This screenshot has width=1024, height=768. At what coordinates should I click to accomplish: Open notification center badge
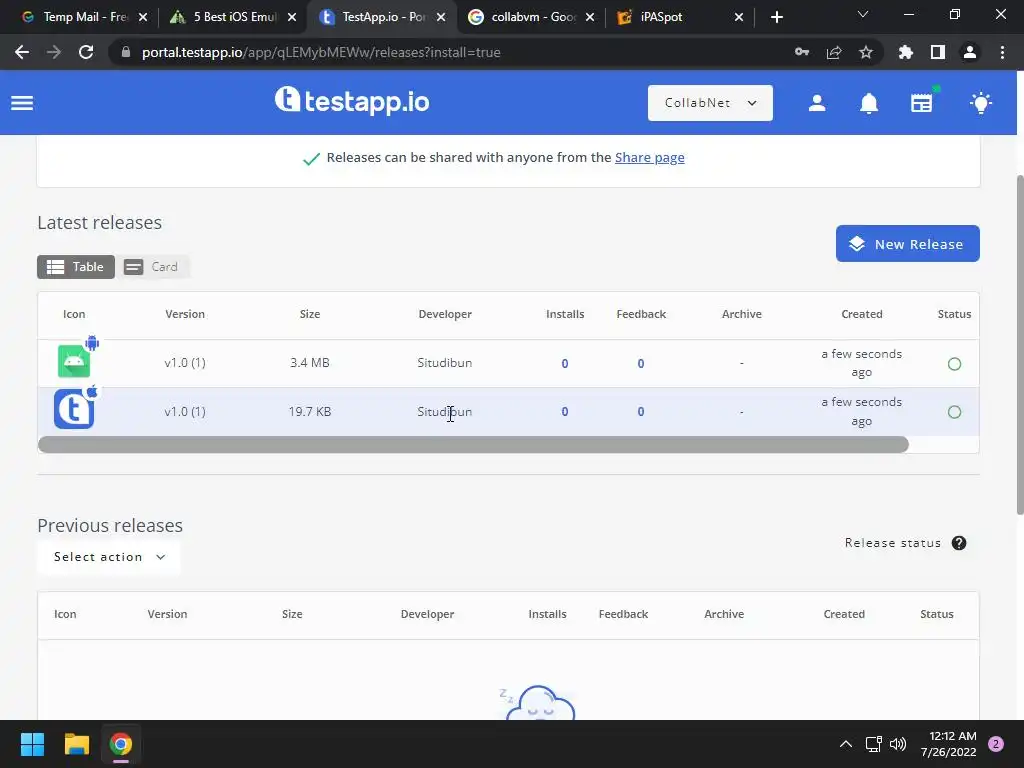click(x=995, y=744)
